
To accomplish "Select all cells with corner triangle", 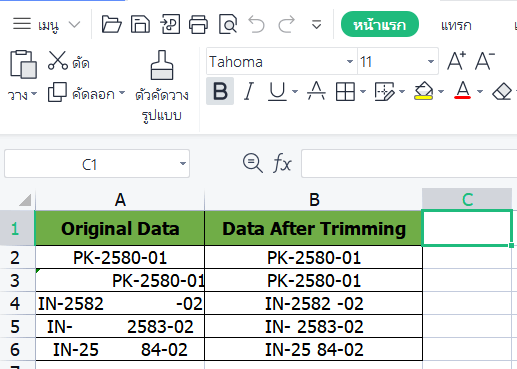I will [25, 200].
